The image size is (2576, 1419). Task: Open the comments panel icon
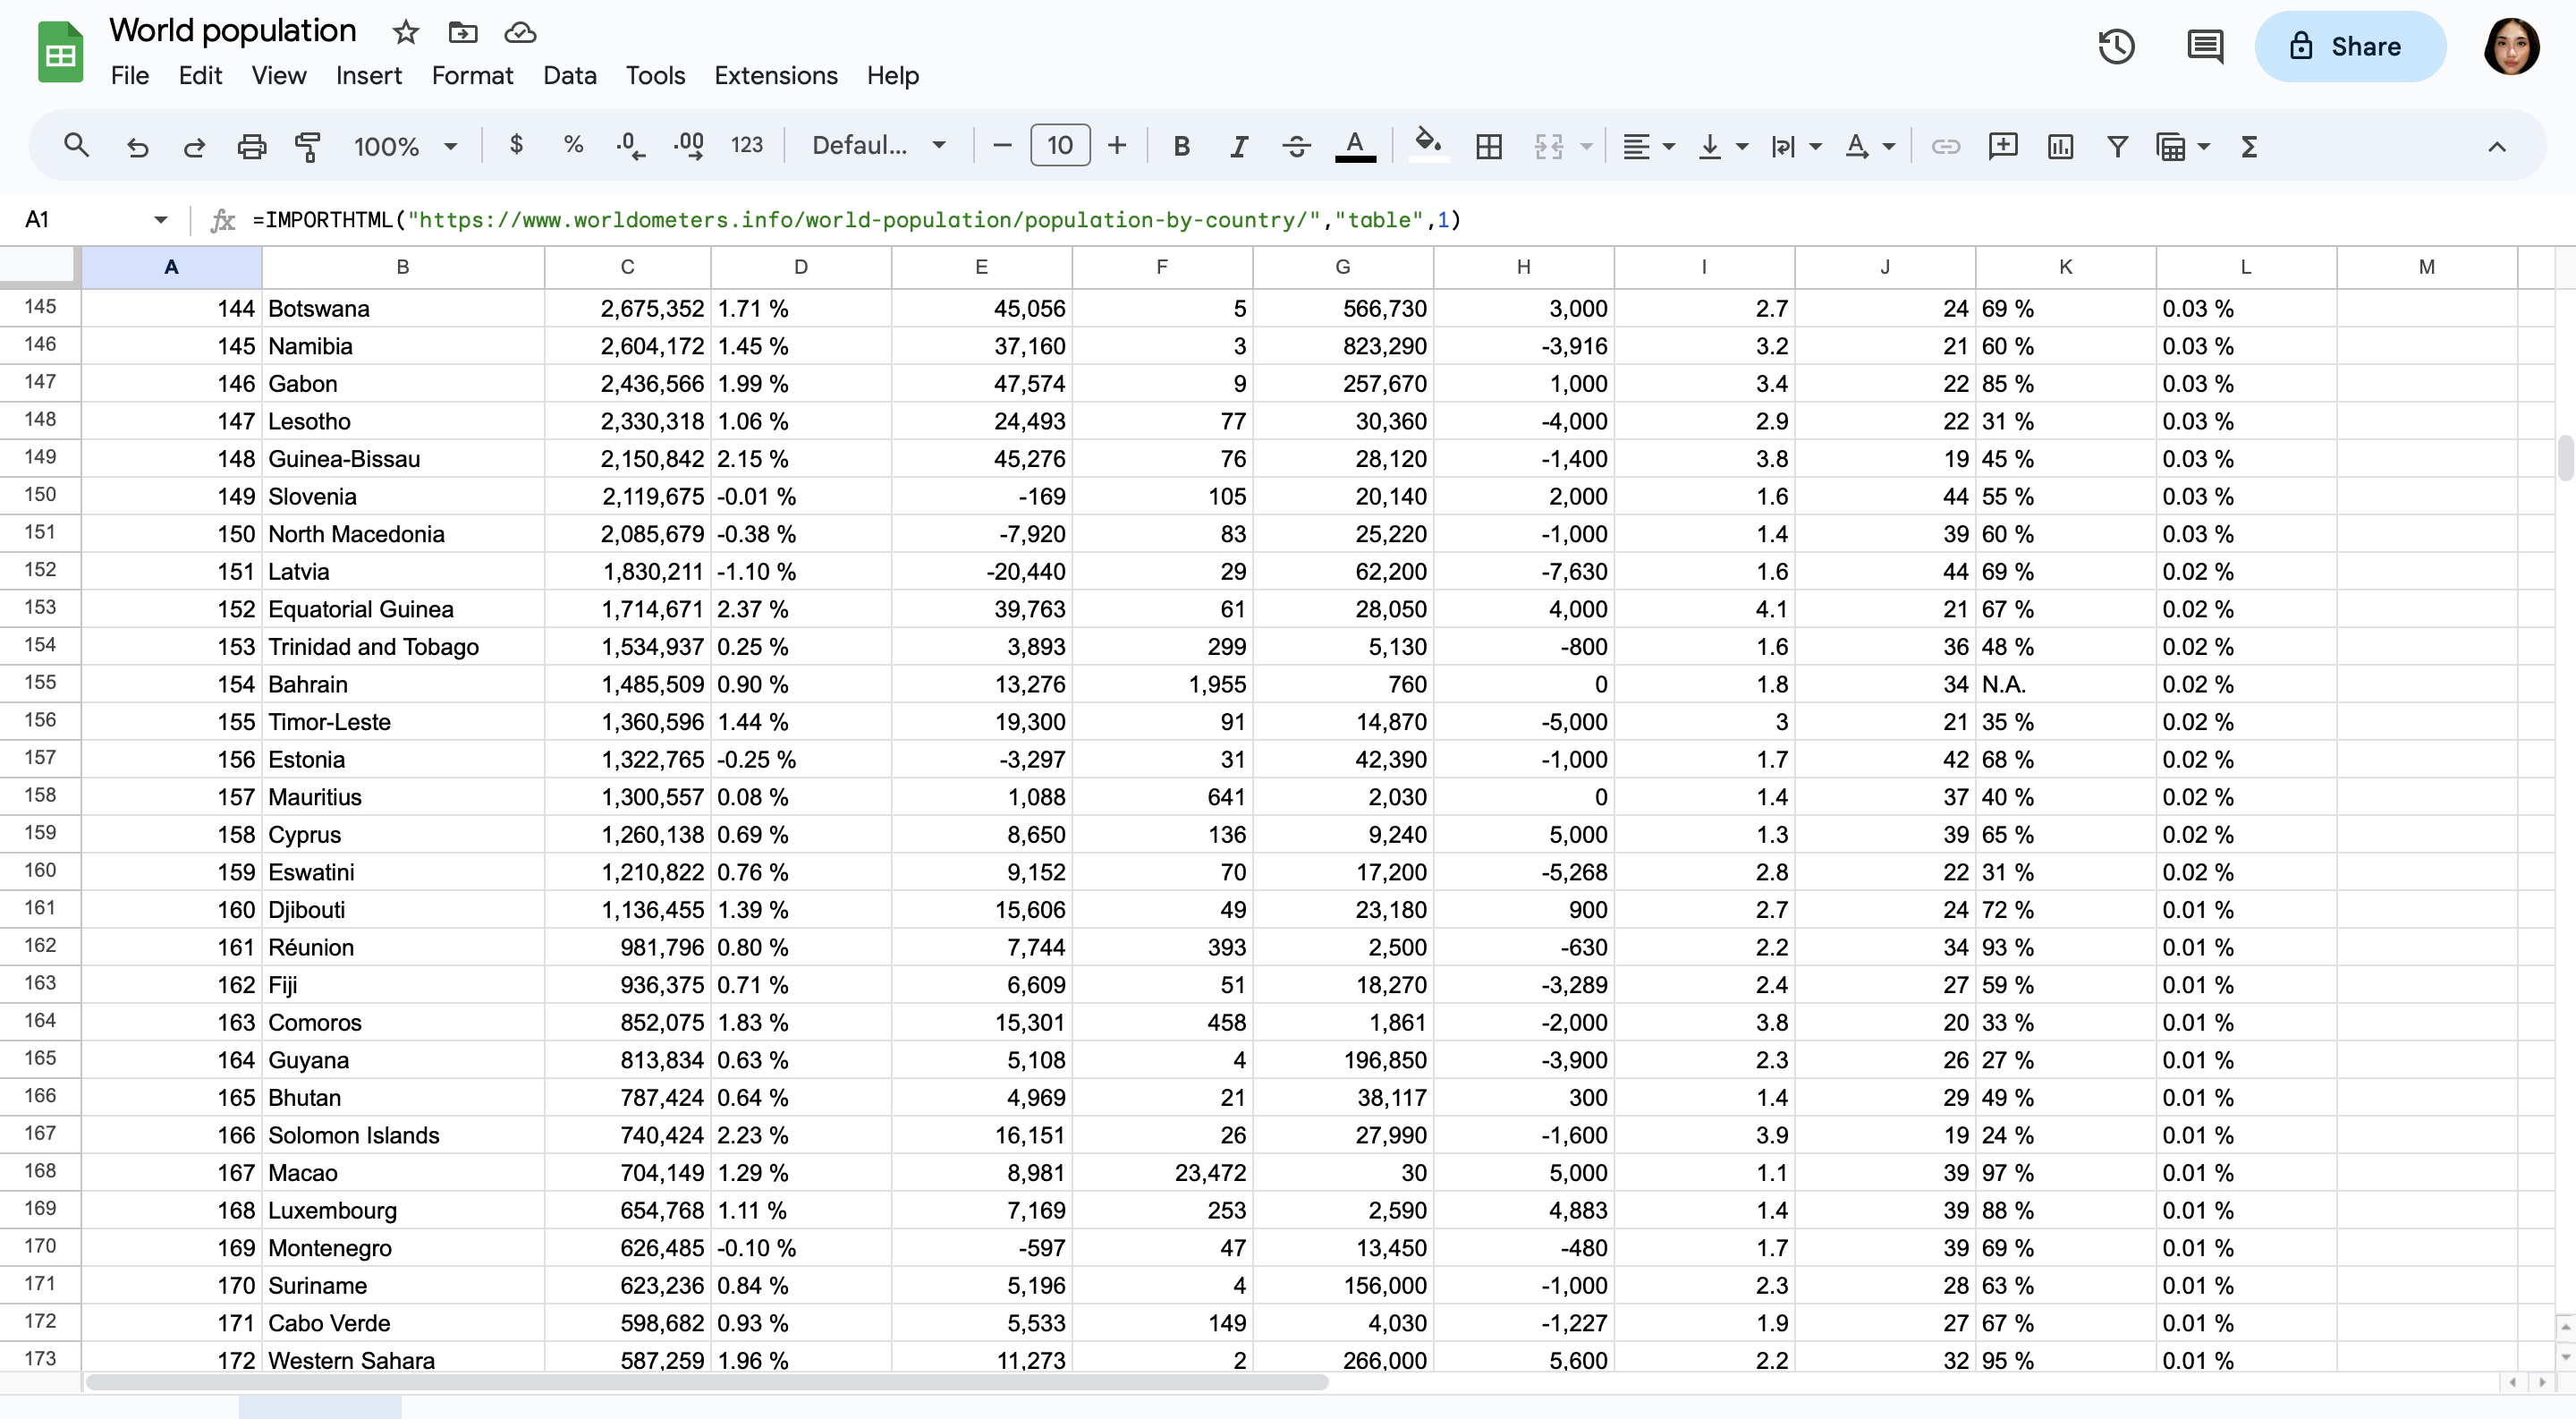(2204, 46)
